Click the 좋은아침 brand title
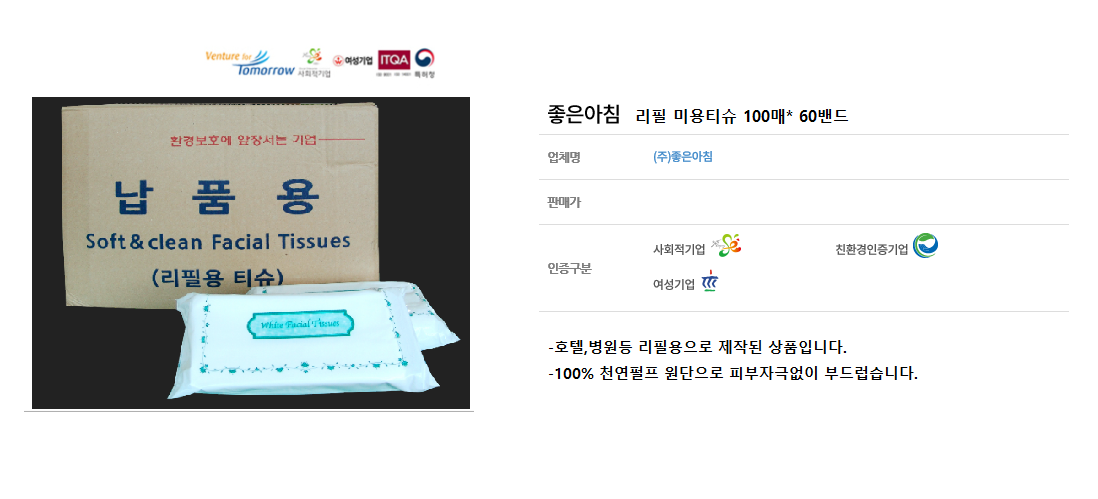 click(x=583, y=115)
